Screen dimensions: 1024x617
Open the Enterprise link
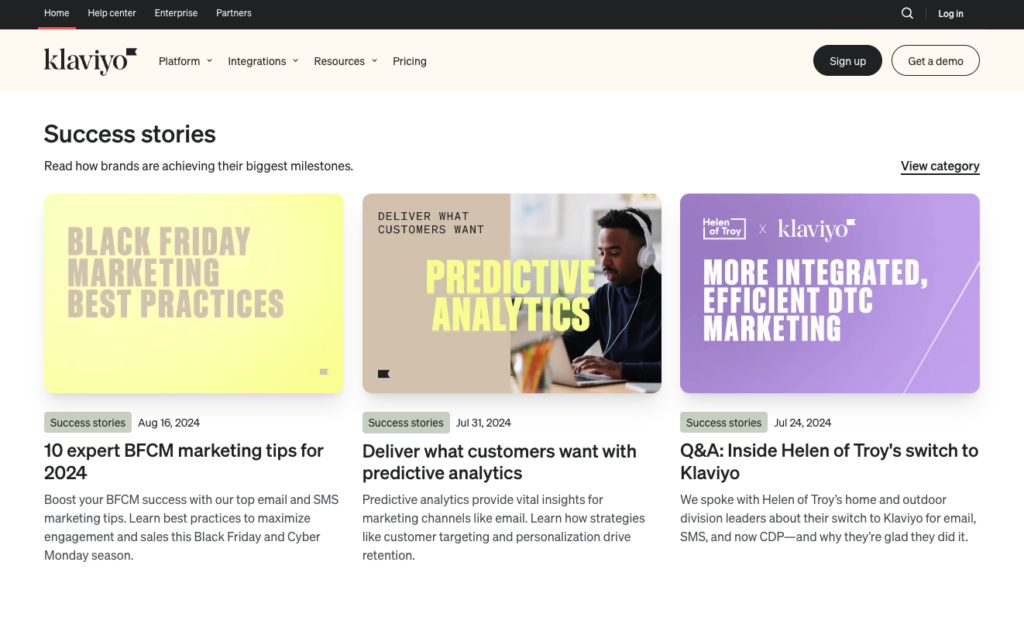click(176, 13)
